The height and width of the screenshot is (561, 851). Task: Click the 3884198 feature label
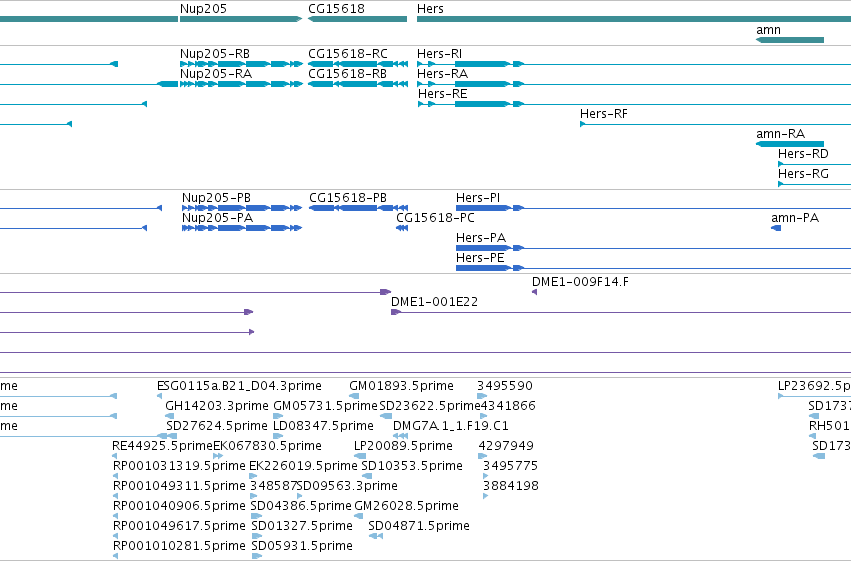[511, 487]
